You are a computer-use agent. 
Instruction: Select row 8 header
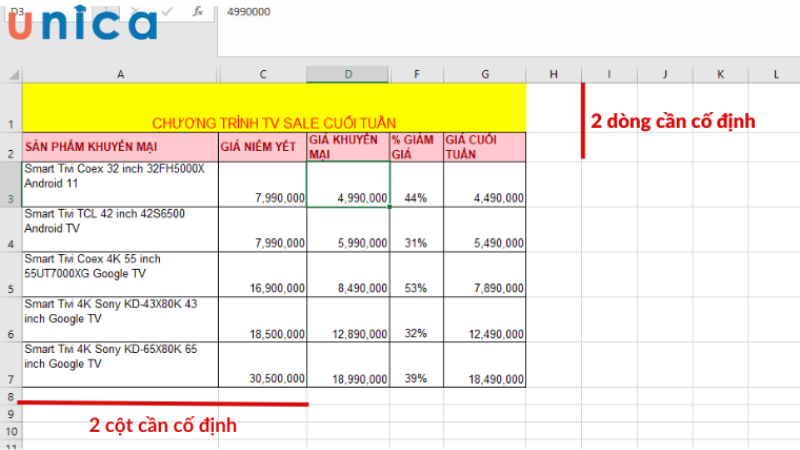click(x=10, y=397)
